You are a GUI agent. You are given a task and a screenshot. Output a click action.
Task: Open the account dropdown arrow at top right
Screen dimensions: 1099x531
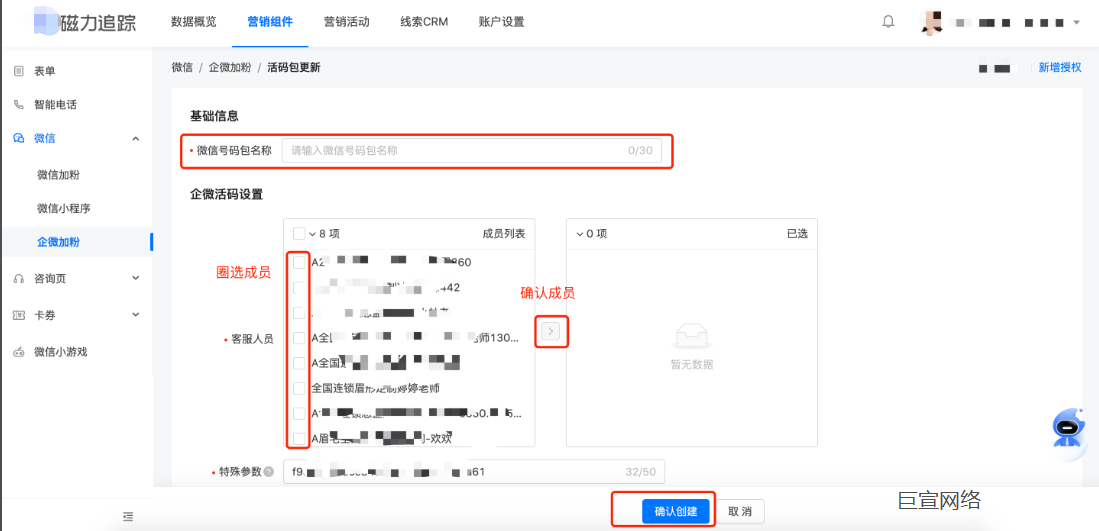(x=1077, y=22)
